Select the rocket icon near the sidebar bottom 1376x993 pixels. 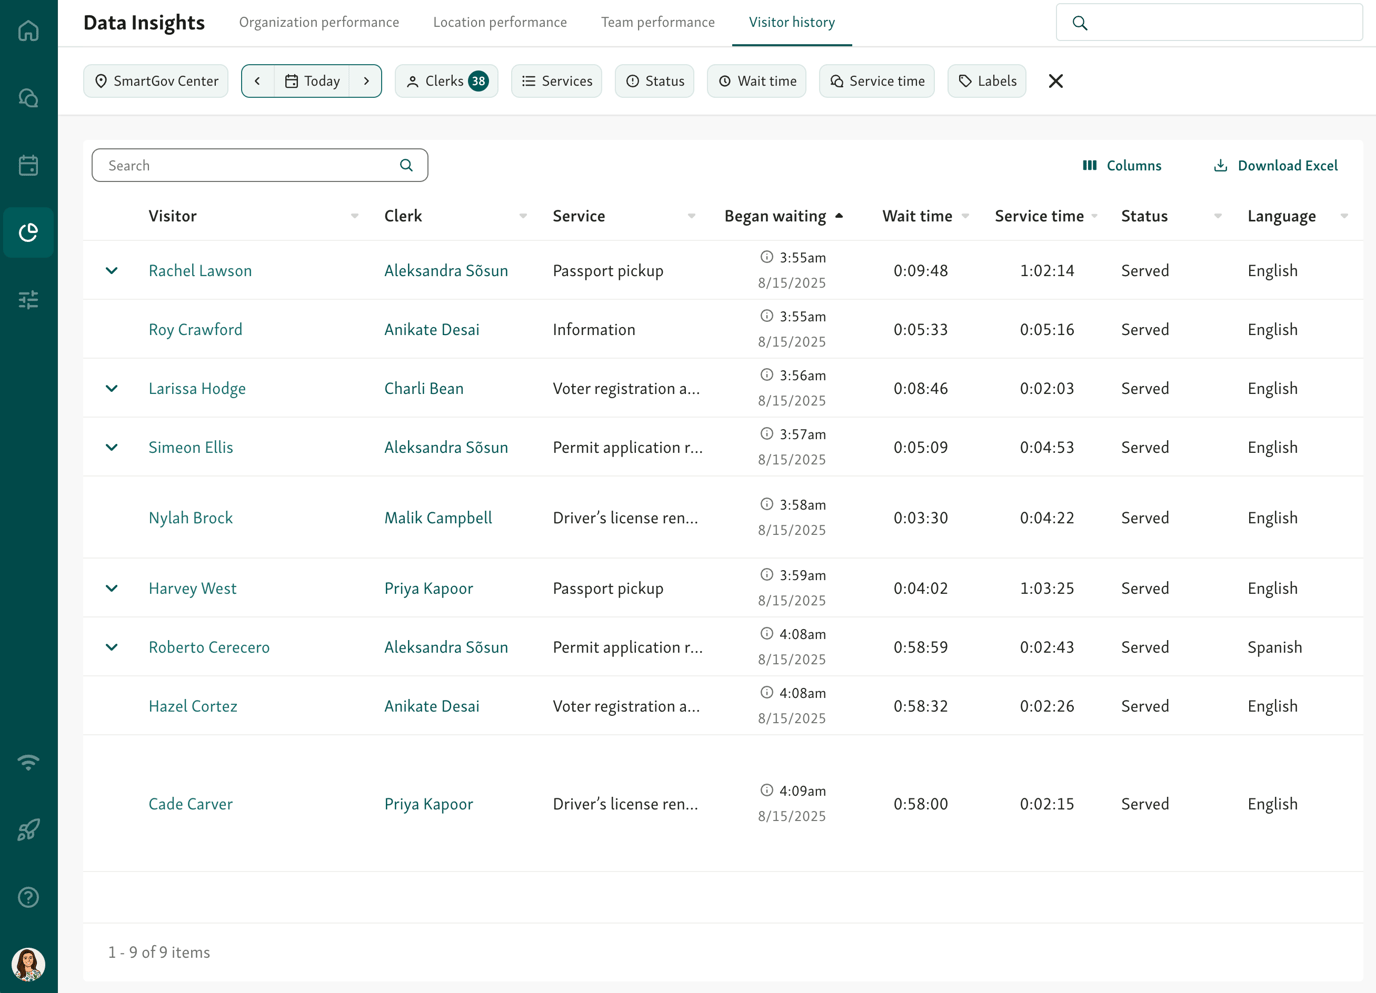(28, 829)
